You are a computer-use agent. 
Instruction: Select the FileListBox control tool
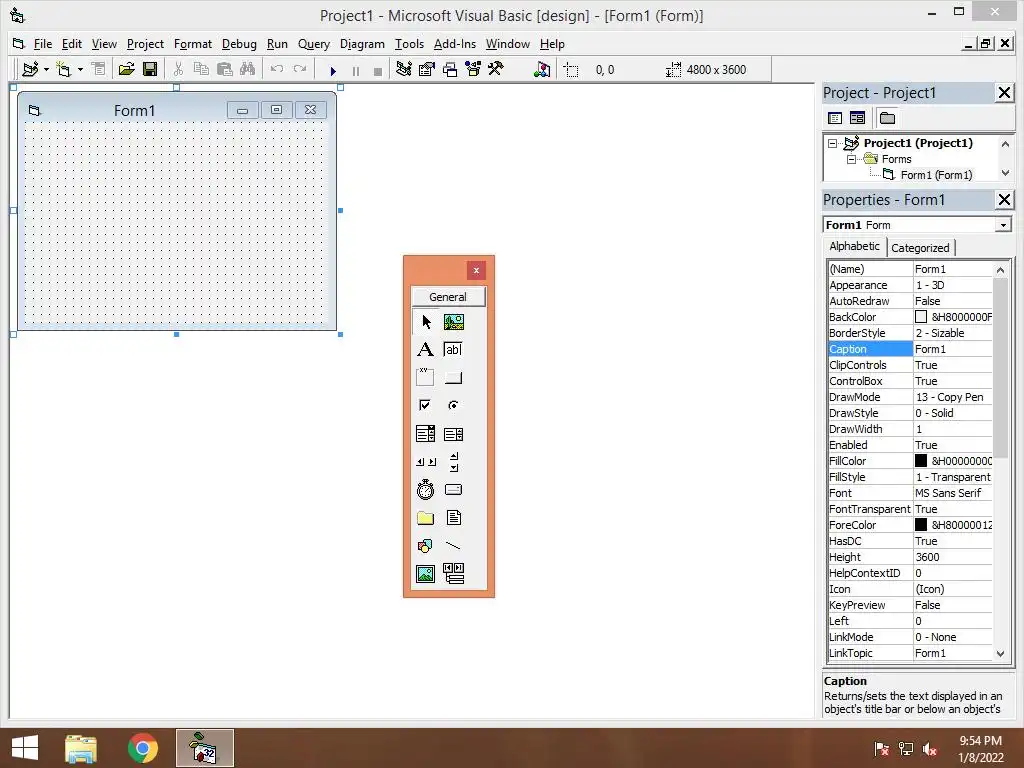pos(453,518)
